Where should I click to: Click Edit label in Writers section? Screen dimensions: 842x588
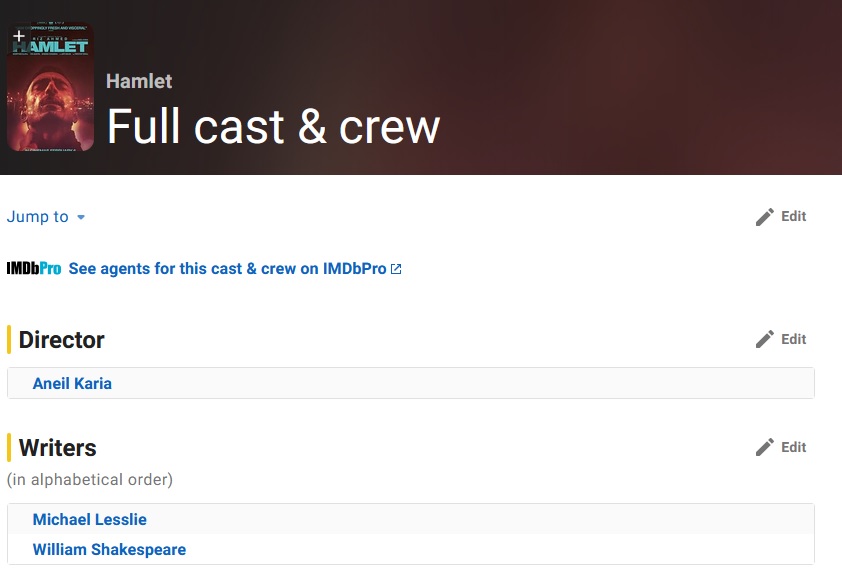[793, 447]
